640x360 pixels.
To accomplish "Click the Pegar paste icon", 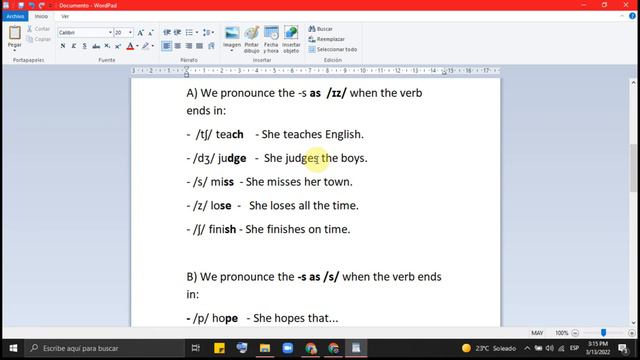I will [x=15, y=33].
